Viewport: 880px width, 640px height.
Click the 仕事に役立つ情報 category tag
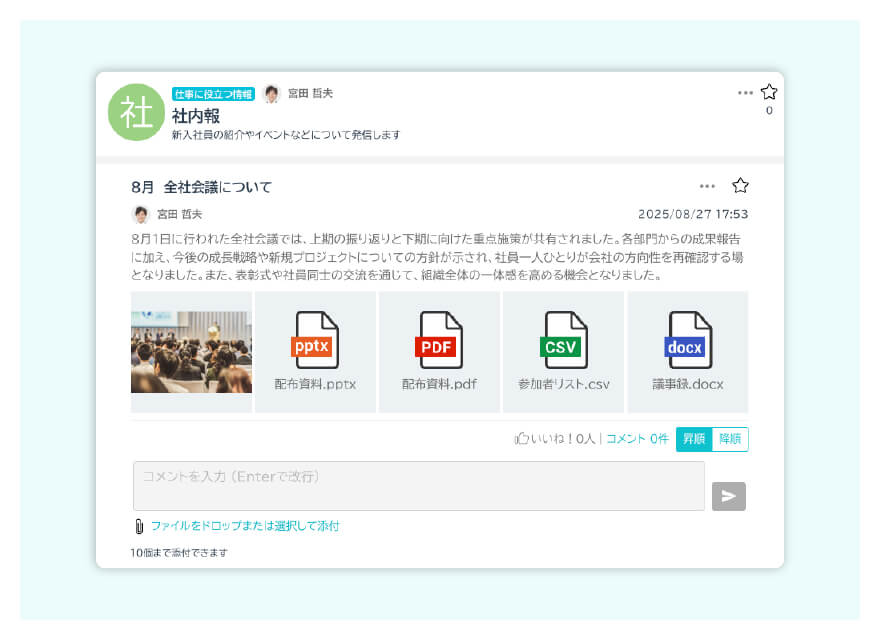(213, 94)
